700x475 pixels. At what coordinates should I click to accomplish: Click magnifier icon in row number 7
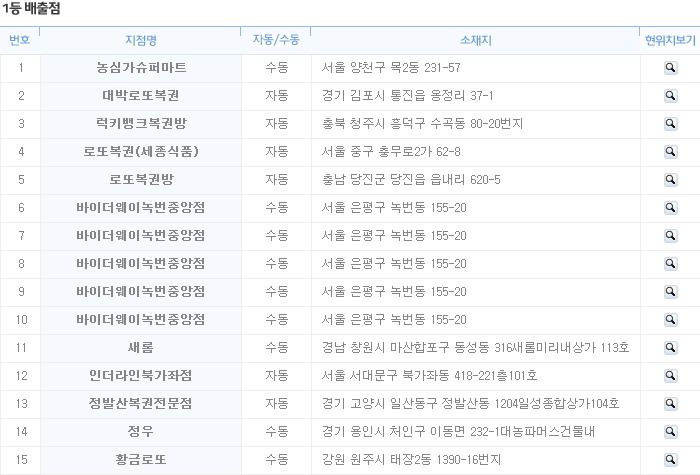670,236
